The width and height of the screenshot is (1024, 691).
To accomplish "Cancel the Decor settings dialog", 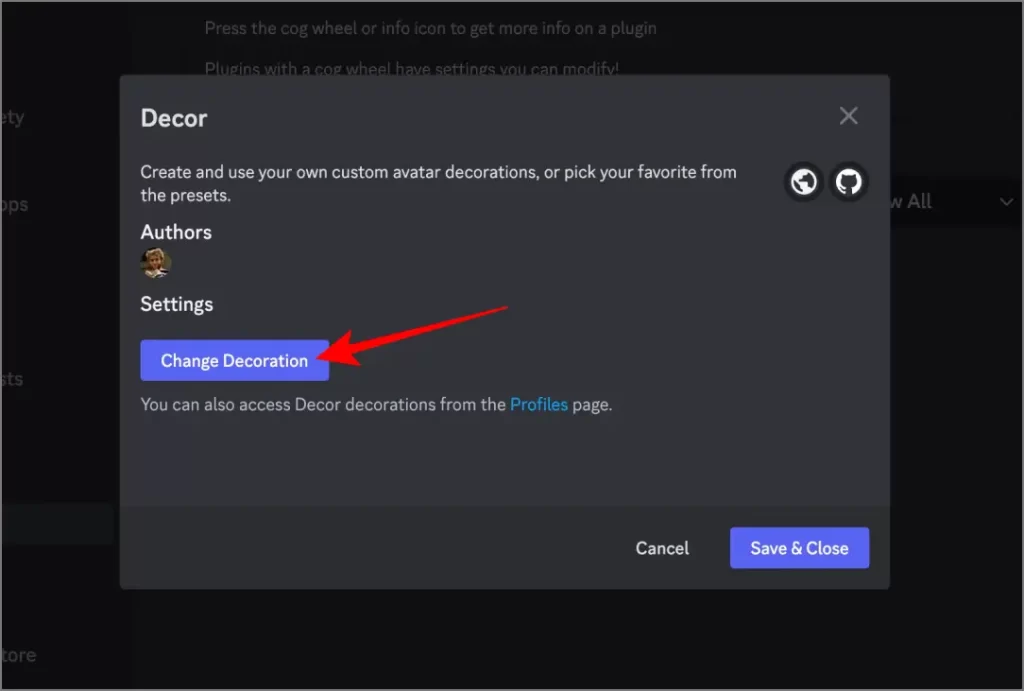I will (x=662, y=548).
